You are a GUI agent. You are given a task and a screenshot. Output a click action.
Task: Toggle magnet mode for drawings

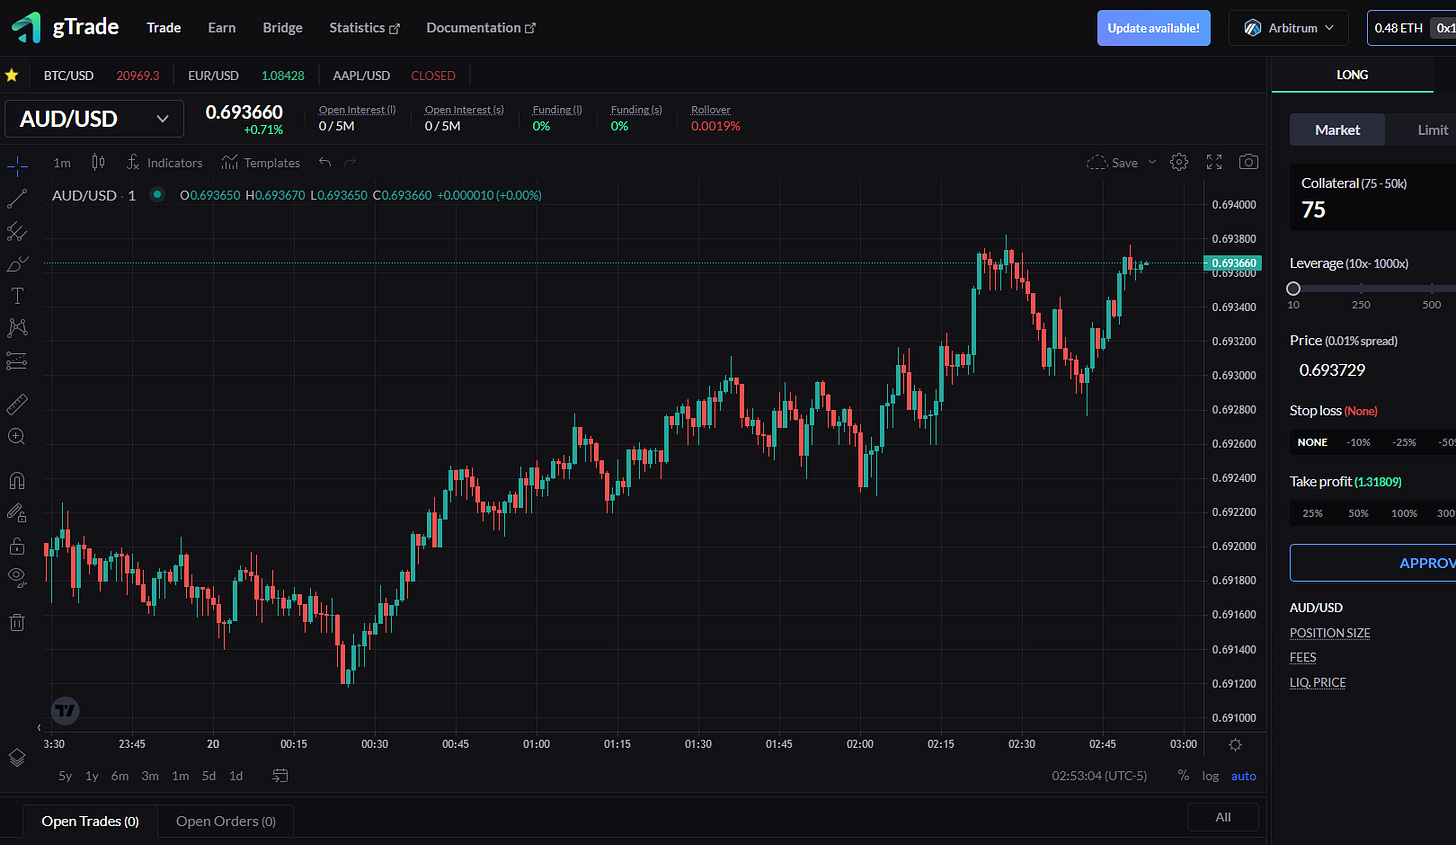[x=17, y=481]
